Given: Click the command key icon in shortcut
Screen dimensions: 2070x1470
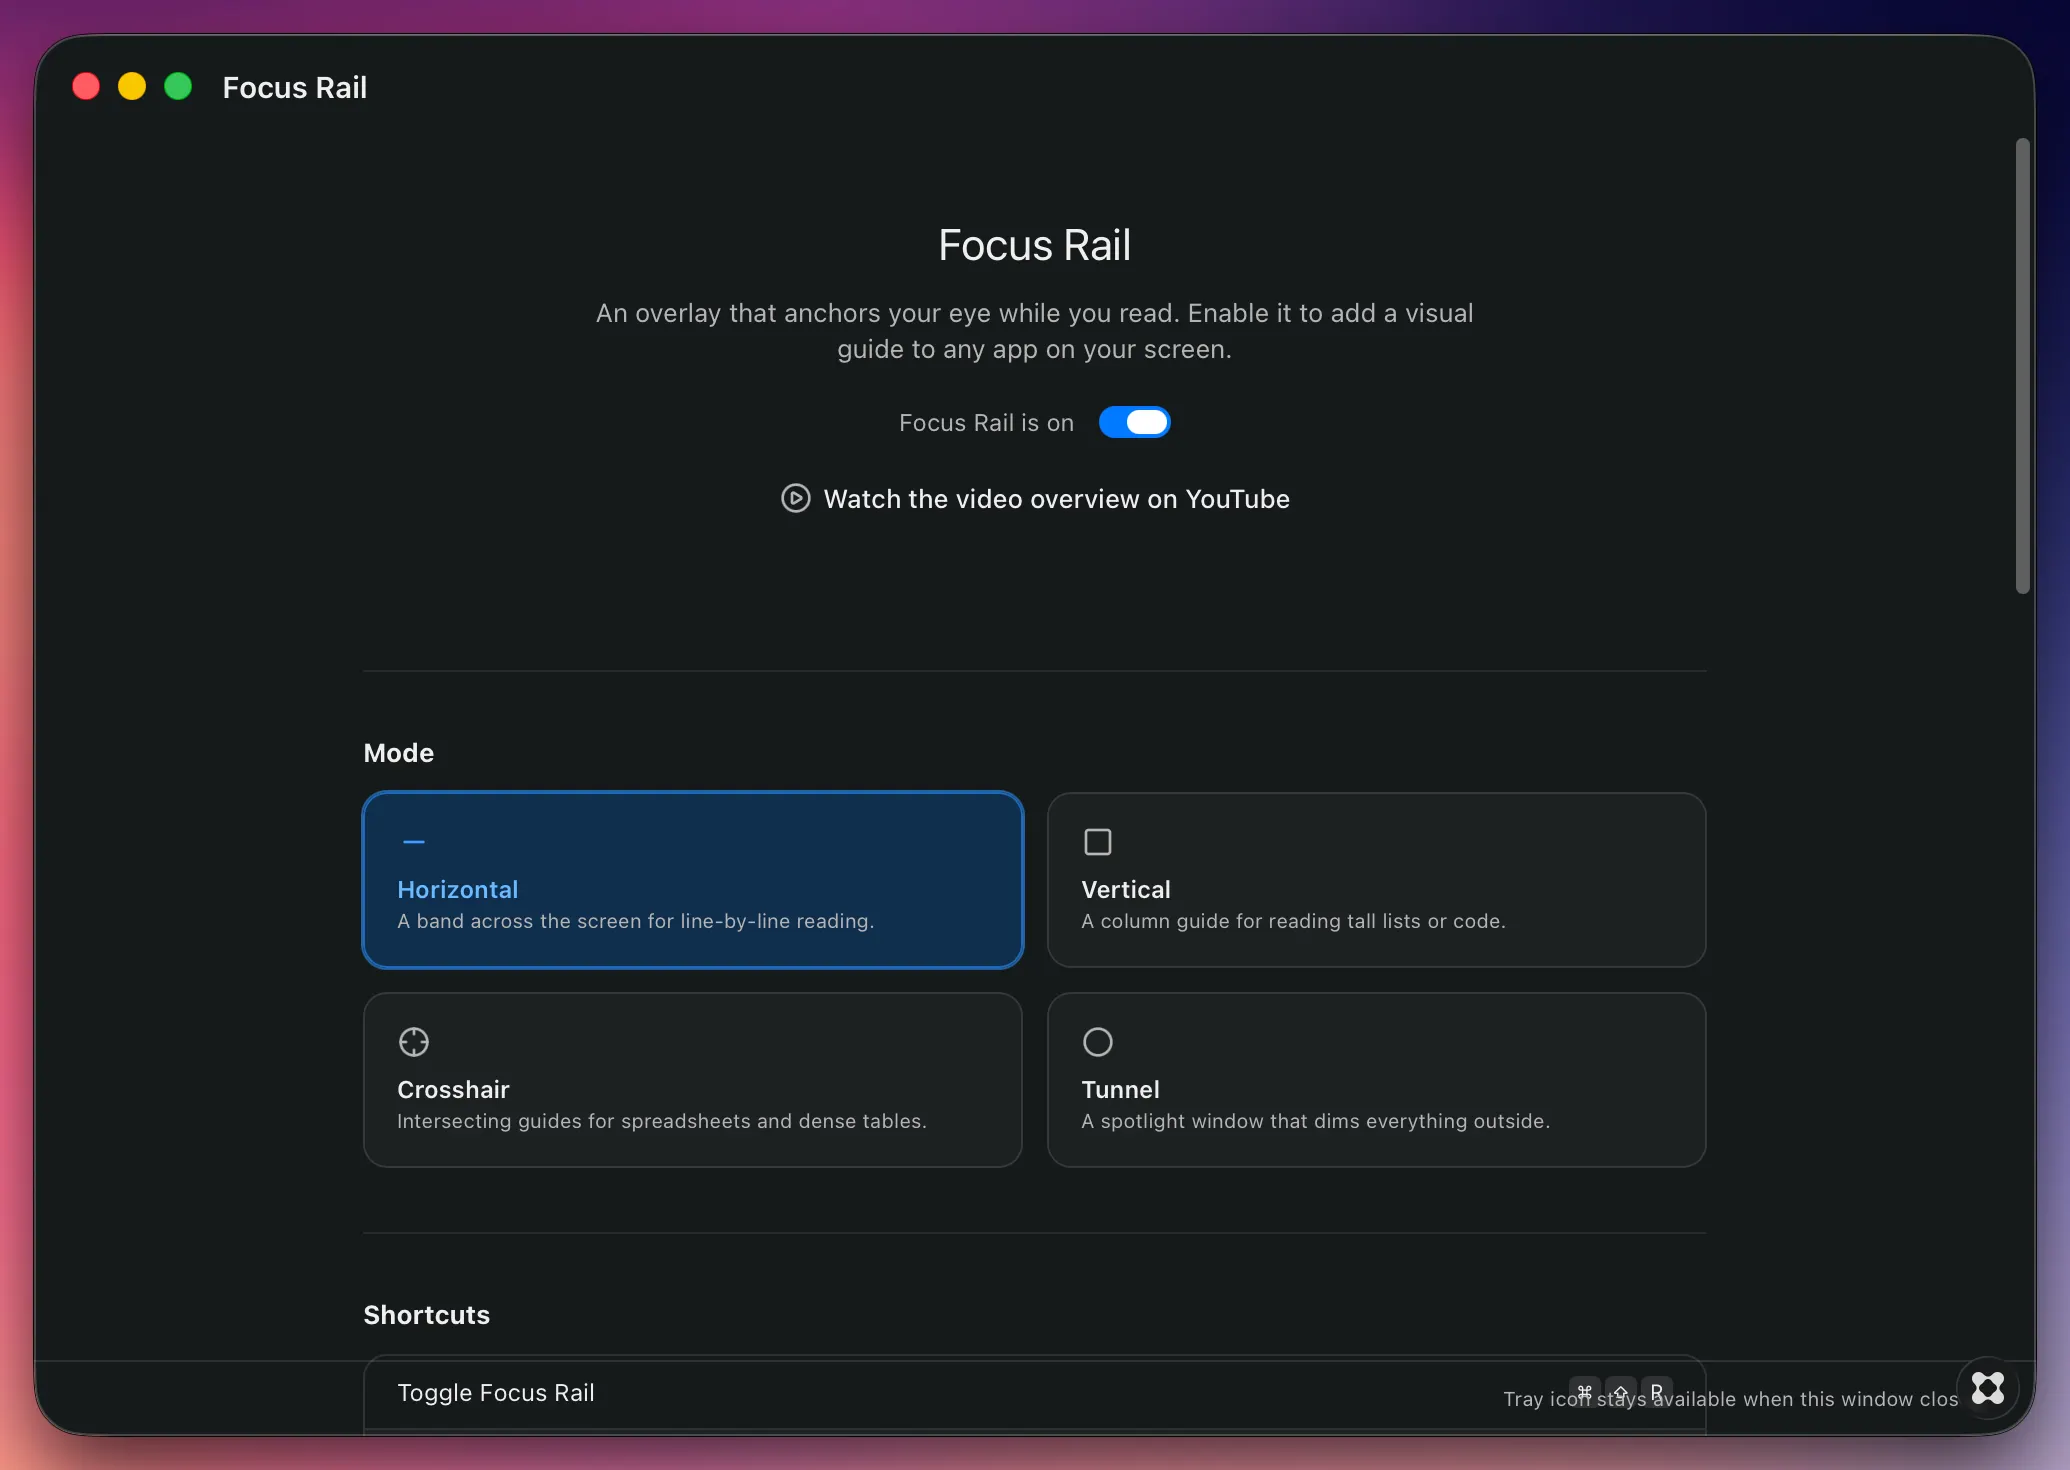Looking at the screenshot, I should (1585, 1391).
